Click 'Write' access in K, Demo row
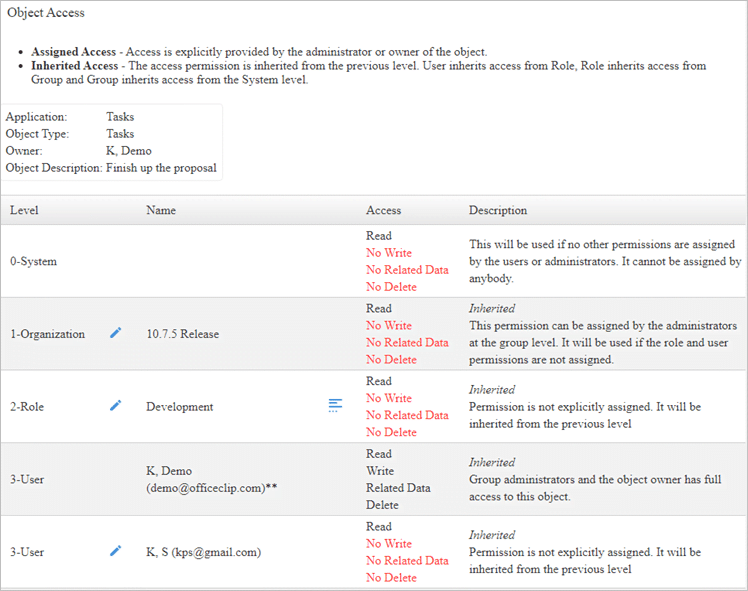Viewport: 748px width, 591px height. (380, 471)
